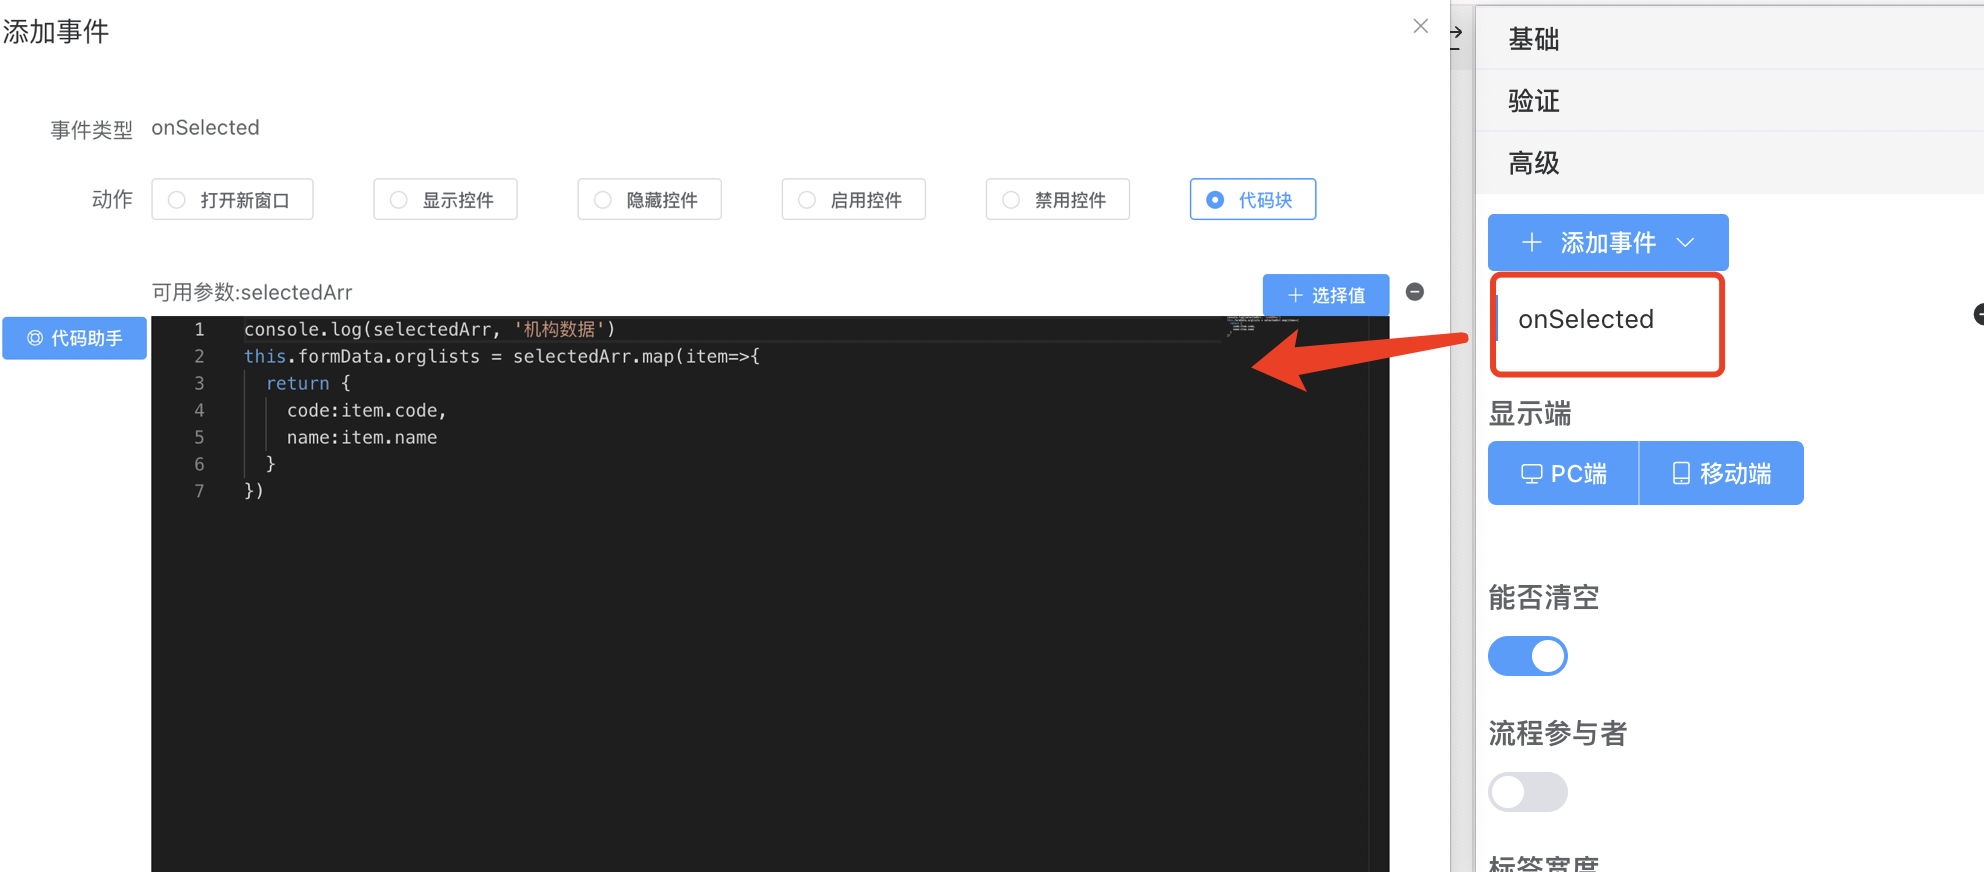Screen dimensions: 1984x872
Task: Expand the 添加事件 dropdown chevron
Action: click(1685, 242)
